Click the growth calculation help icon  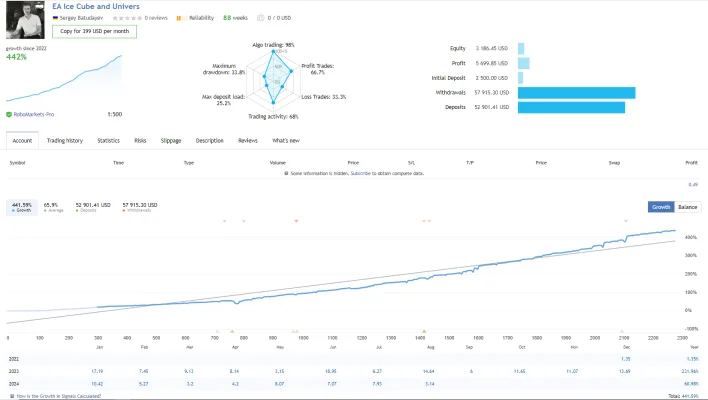tap(12, 396)
